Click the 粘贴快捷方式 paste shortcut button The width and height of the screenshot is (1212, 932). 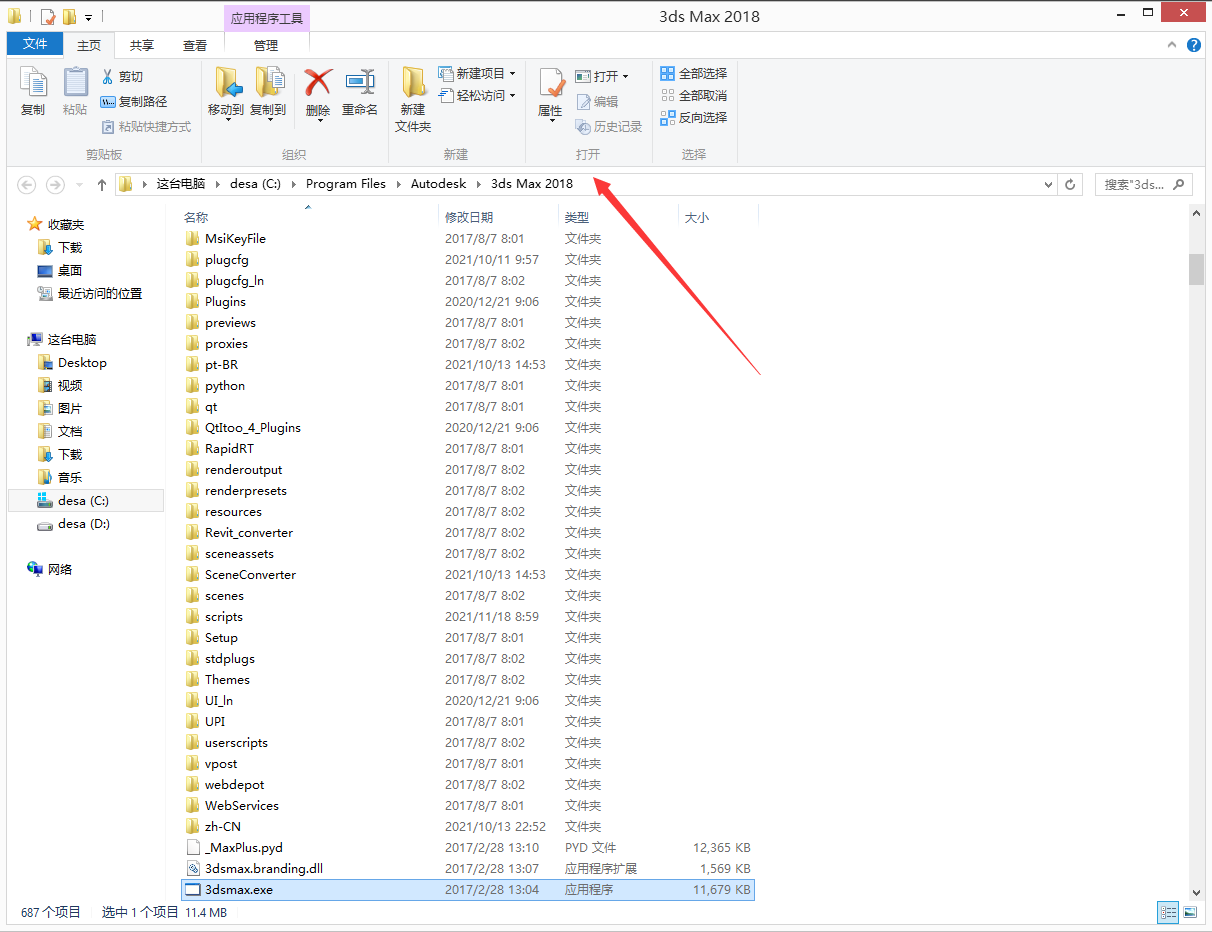pyautogui.click(x=146, y=127)
